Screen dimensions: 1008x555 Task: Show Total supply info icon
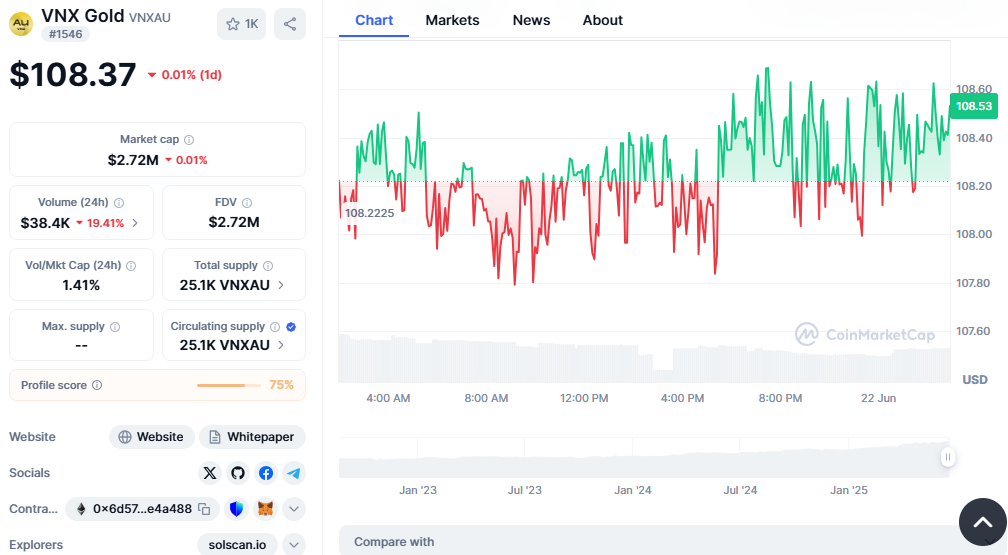(x=268, y=266)
